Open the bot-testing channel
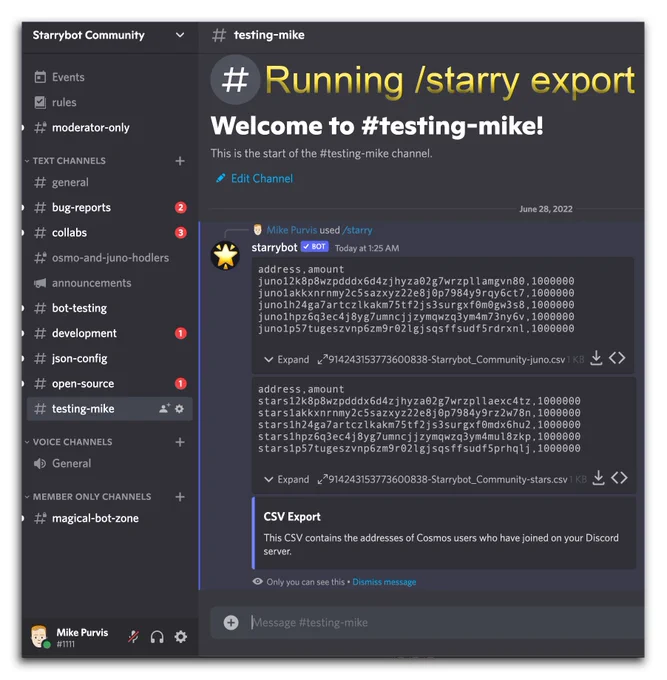 [x=71, y=308]
